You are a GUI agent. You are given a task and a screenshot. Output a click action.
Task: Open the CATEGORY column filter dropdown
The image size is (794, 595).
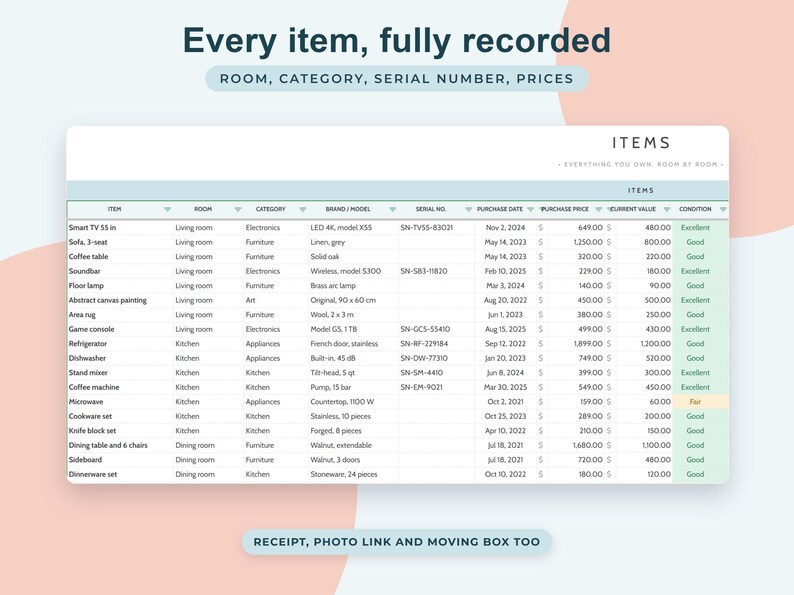coord(303,210)
